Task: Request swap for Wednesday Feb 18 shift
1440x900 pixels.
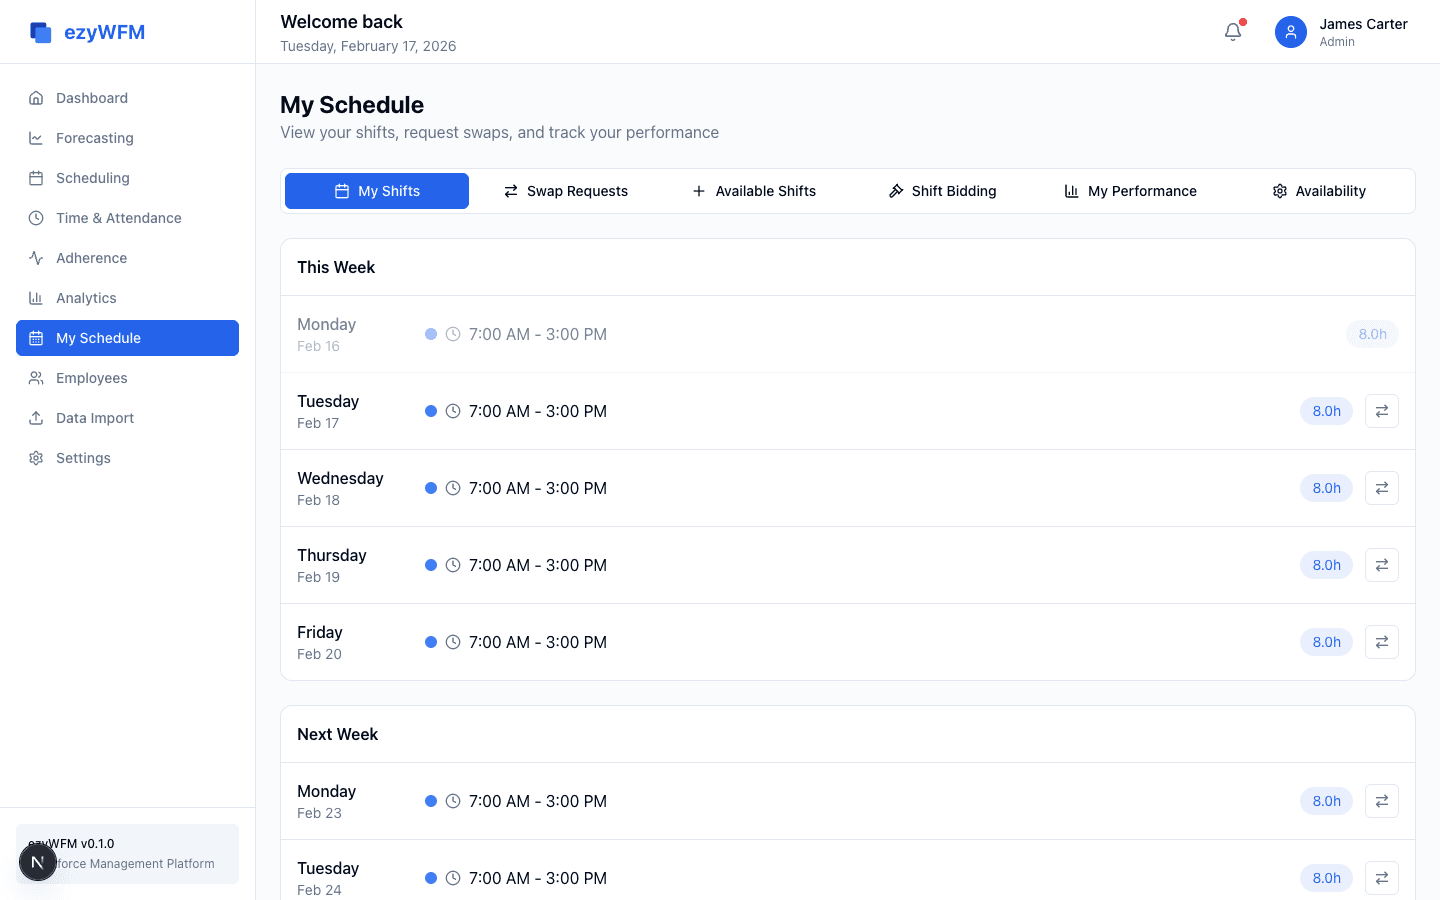Action: [x=1381, y=488]
